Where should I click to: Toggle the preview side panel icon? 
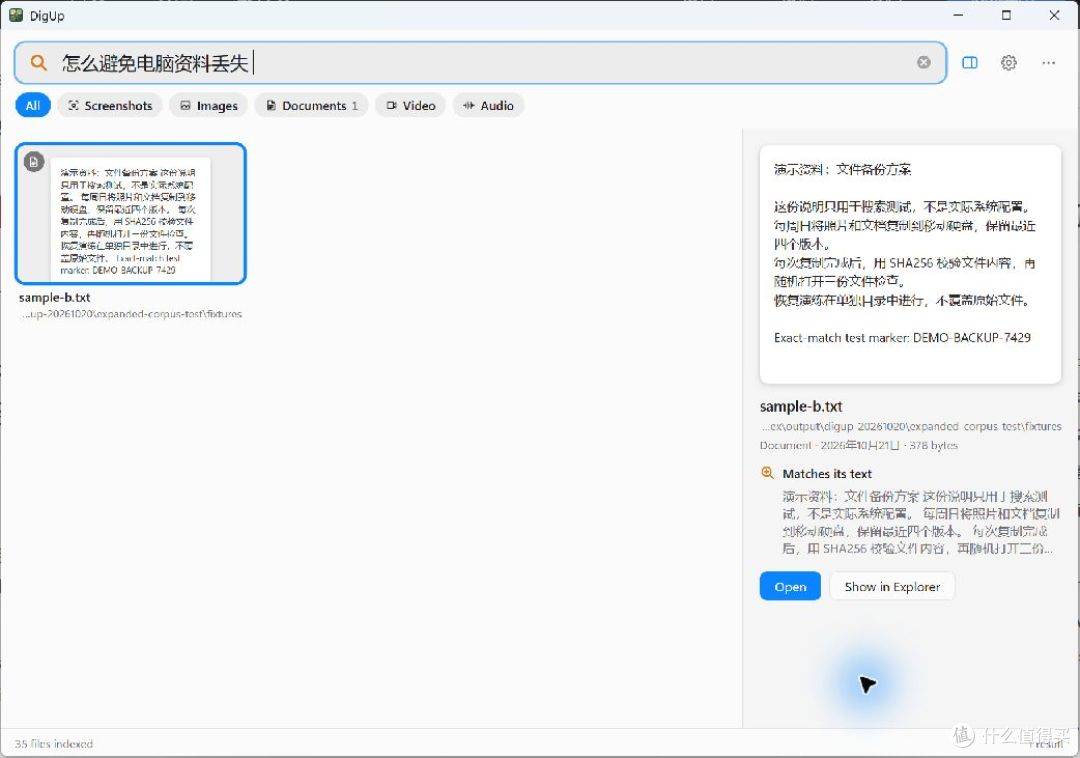click(970, 63)
